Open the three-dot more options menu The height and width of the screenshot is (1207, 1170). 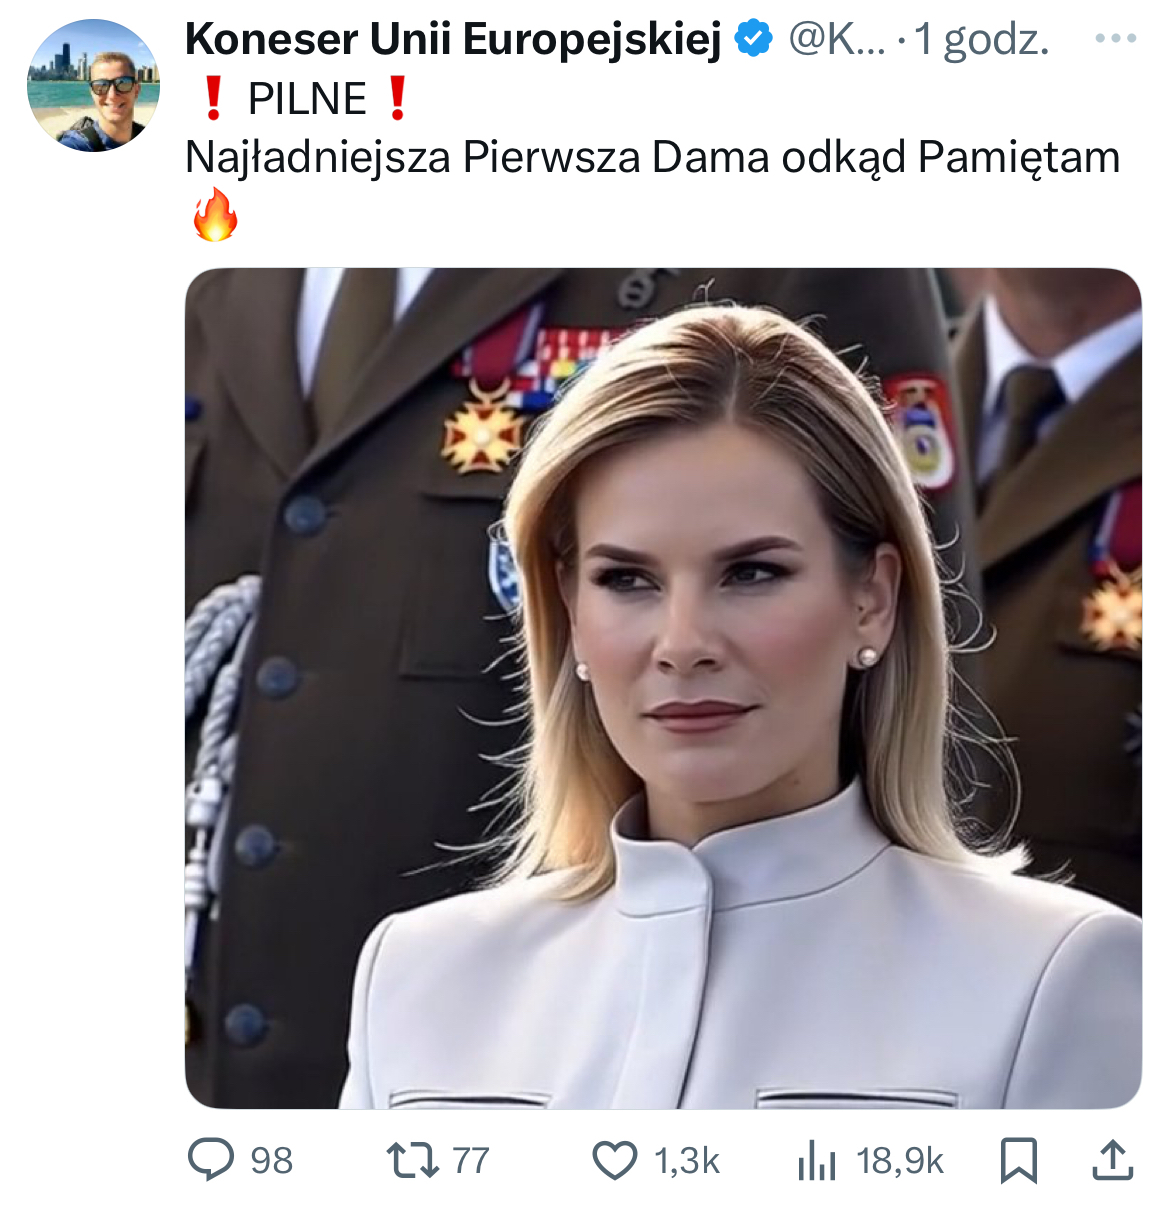coord(1115,39)
